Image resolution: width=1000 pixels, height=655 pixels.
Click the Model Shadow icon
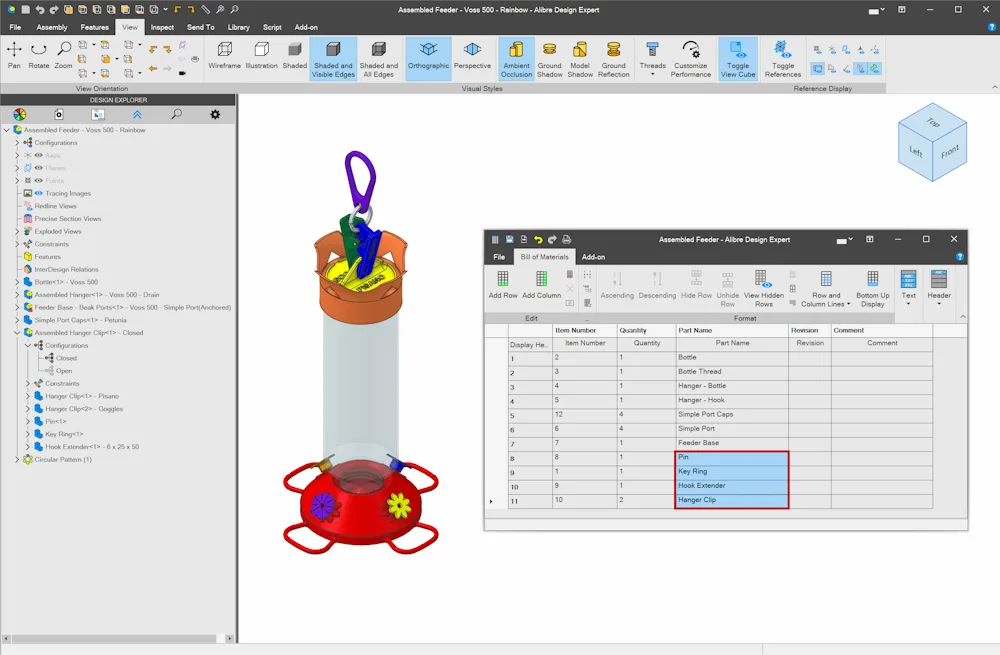pos(580,59)
